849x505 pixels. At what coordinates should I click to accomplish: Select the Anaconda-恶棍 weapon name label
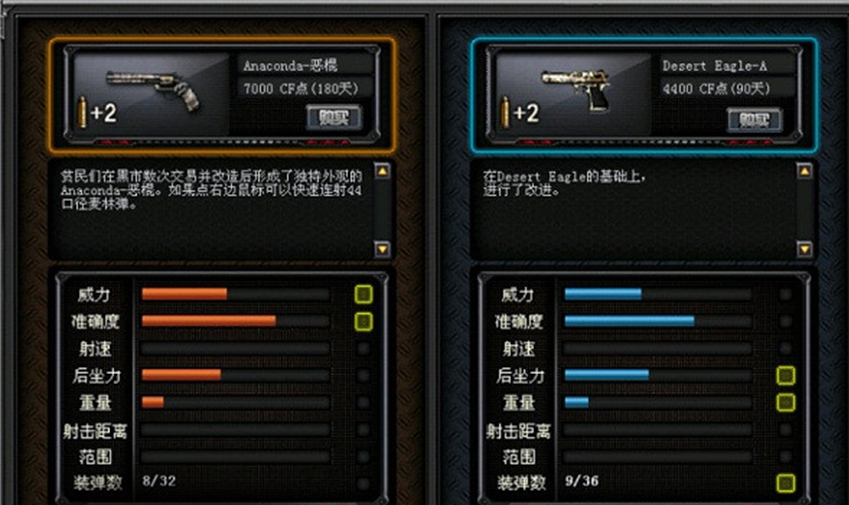(290, 65)
